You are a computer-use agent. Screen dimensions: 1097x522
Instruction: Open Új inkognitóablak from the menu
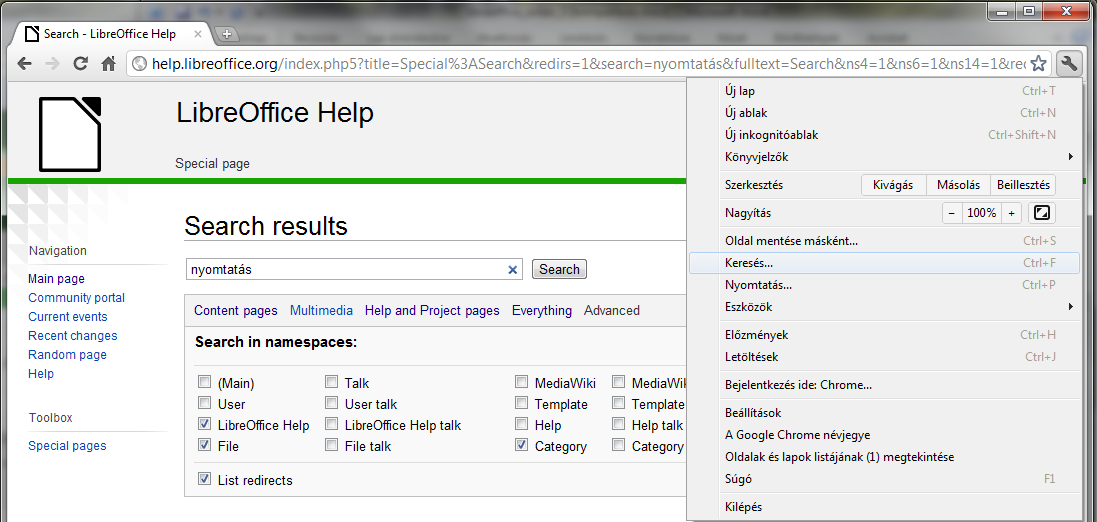click(884, 135)
